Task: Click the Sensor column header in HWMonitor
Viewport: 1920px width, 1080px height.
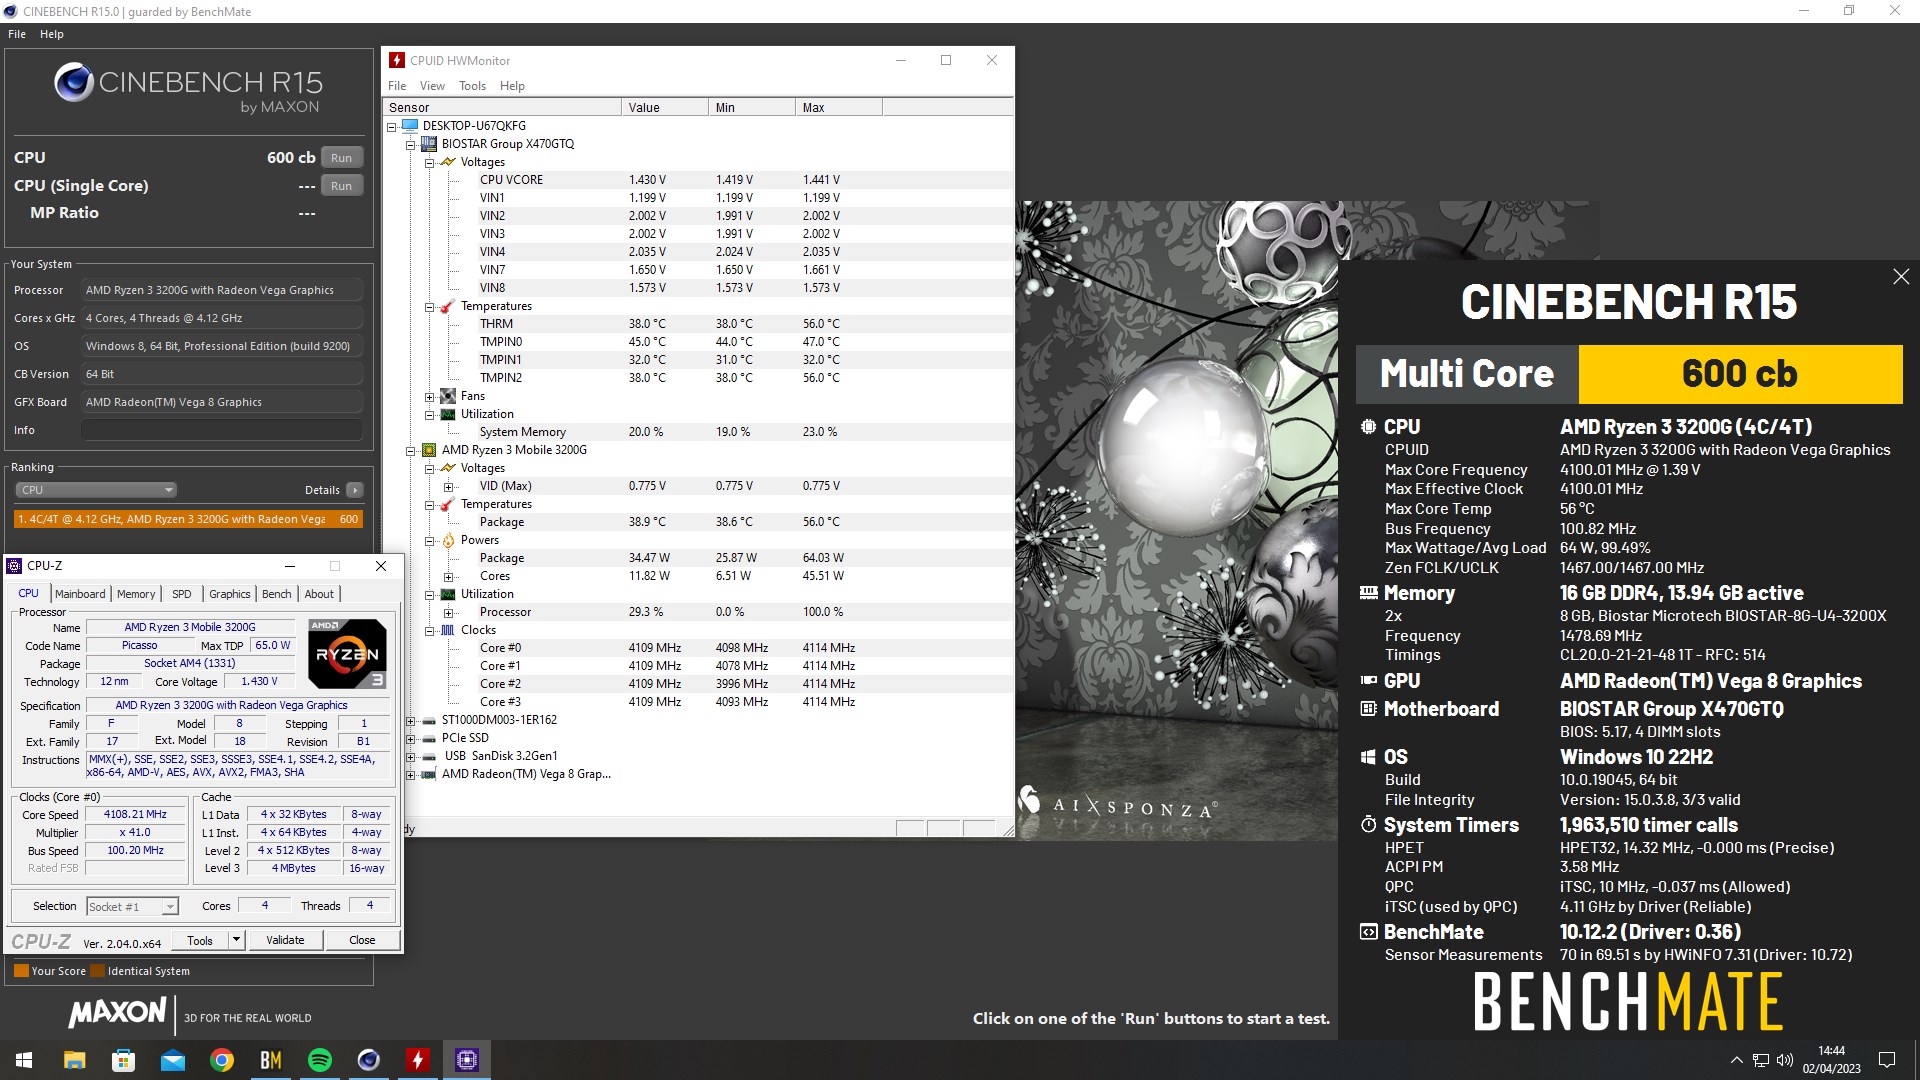Action: [503, 107]
